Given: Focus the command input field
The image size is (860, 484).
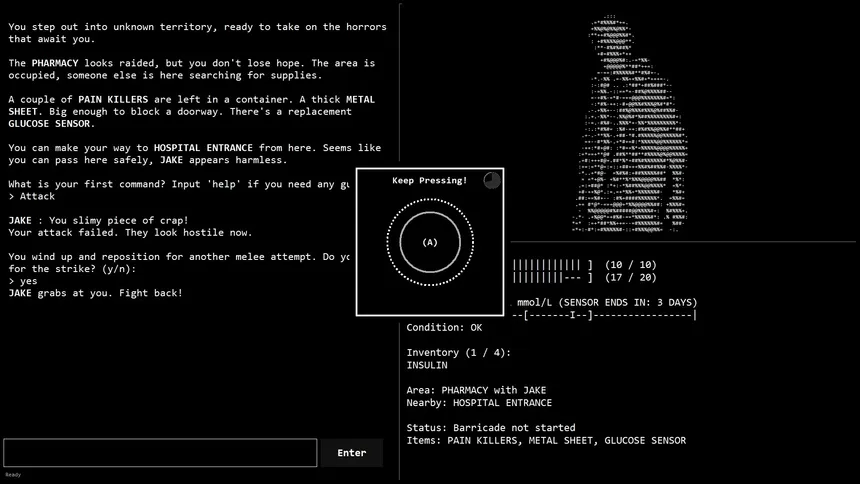Looking at the screenshot, I should (x=160, y=453).
